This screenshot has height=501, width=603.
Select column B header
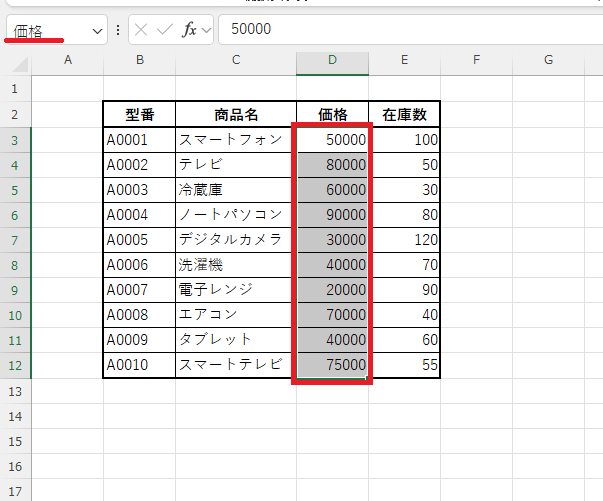[x=140, y=60]
